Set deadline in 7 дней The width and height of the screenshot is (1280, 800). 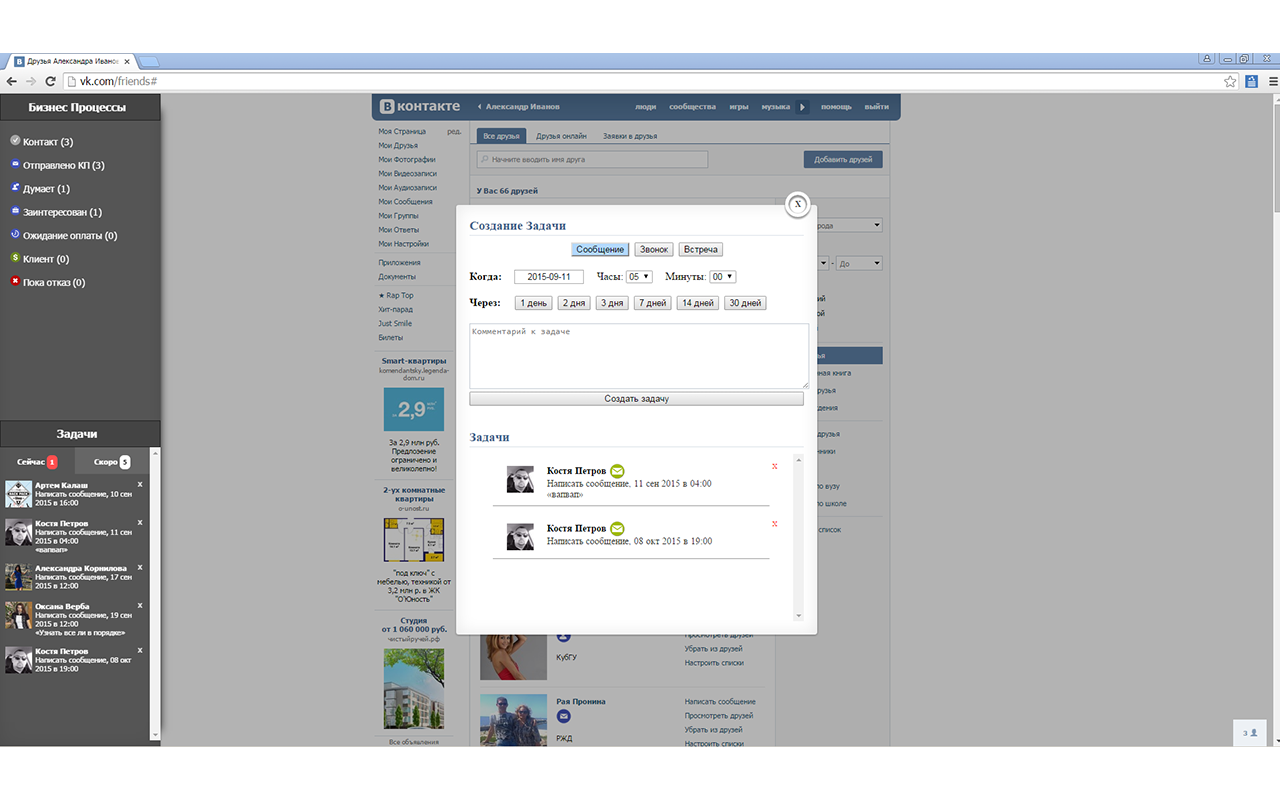[652, 303]
